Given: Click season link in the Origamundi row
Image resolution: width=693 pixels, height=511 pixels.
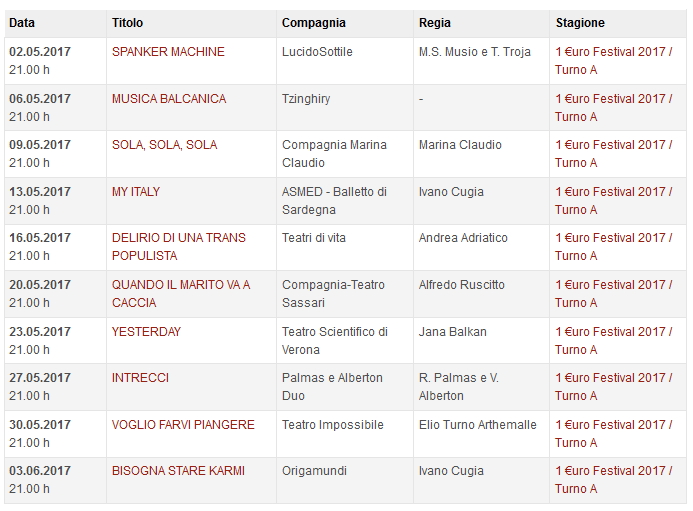Looking at the screenshot, I should (614, 471).
